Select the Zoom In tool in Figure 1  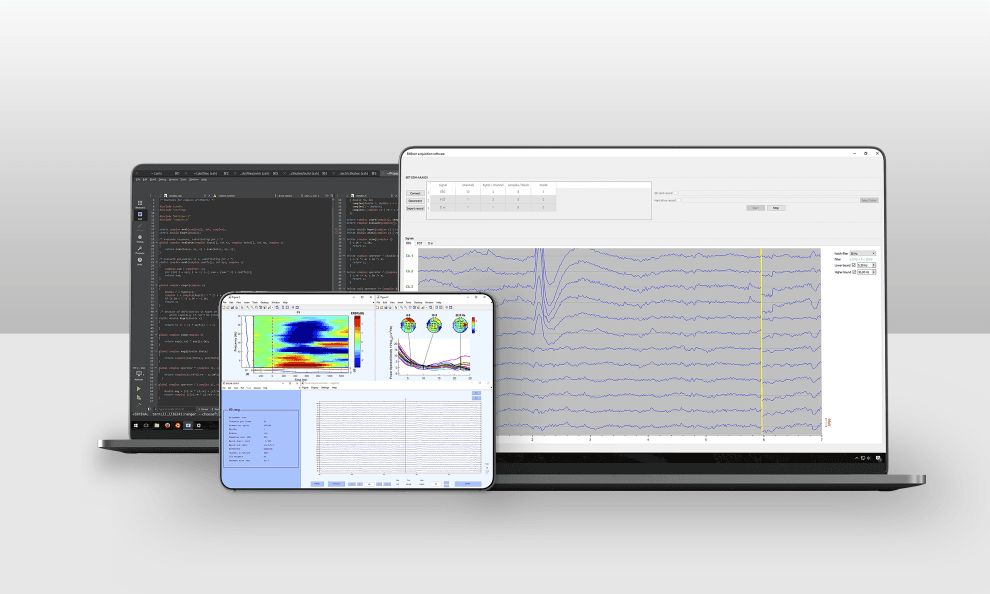pos(248,307)
